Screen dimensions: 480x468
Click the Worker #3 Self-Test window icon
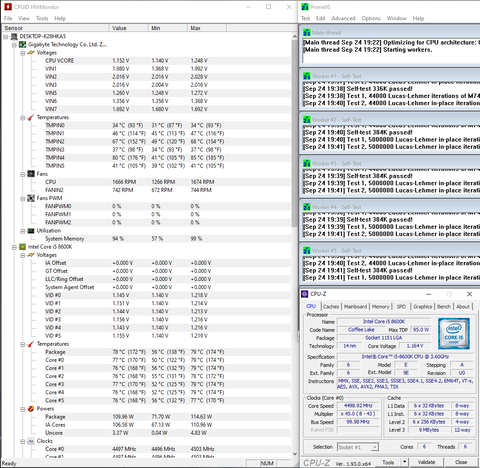point(307,163)
